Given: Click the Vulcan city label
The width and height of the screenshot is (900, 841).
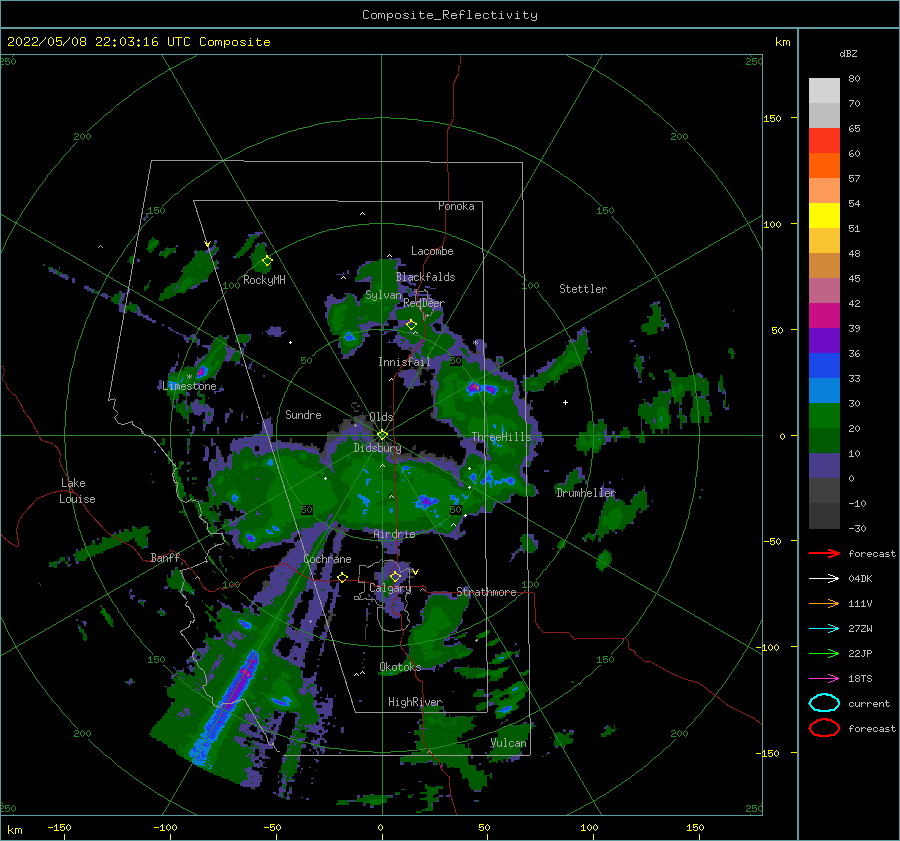Looking at the screenshot, I should click(x=508, y=743).
